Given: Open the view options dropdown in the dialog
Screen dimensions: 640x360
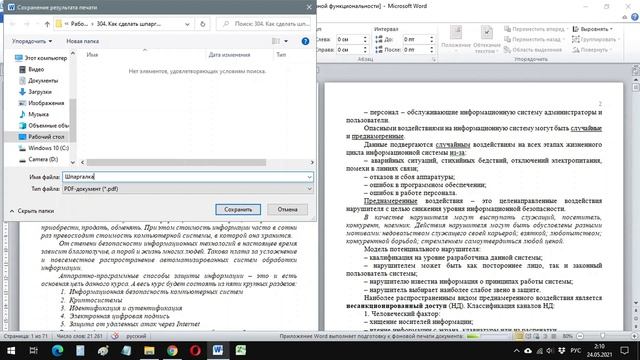Looking at the screenshot, I should 285,41.
